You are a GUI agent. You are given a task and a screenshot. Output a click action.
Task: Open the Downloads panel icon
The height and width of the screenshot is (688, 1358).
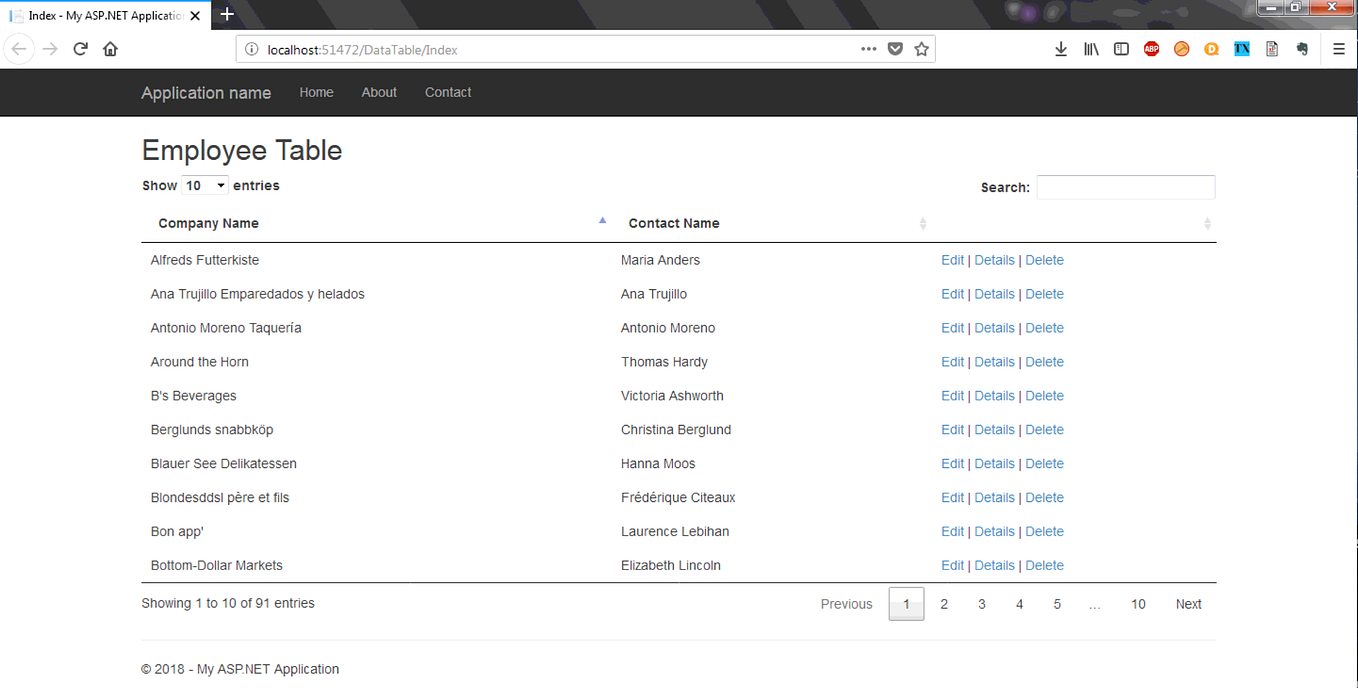(1060, 48)
